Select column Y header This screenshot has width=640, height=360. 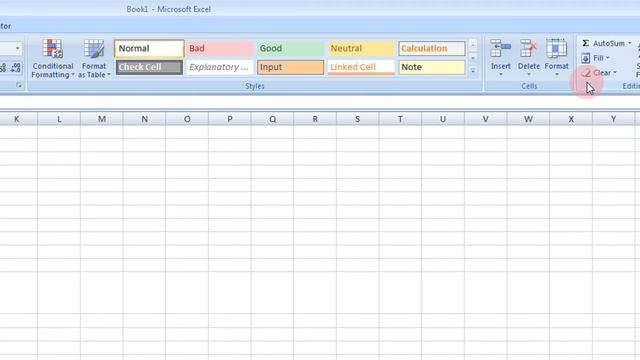[x=613, y=119]
